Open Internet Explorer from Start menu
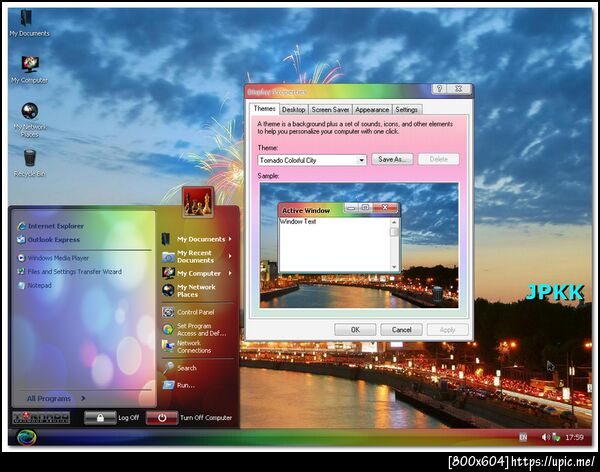600x472 pixels. pos(51,226)
